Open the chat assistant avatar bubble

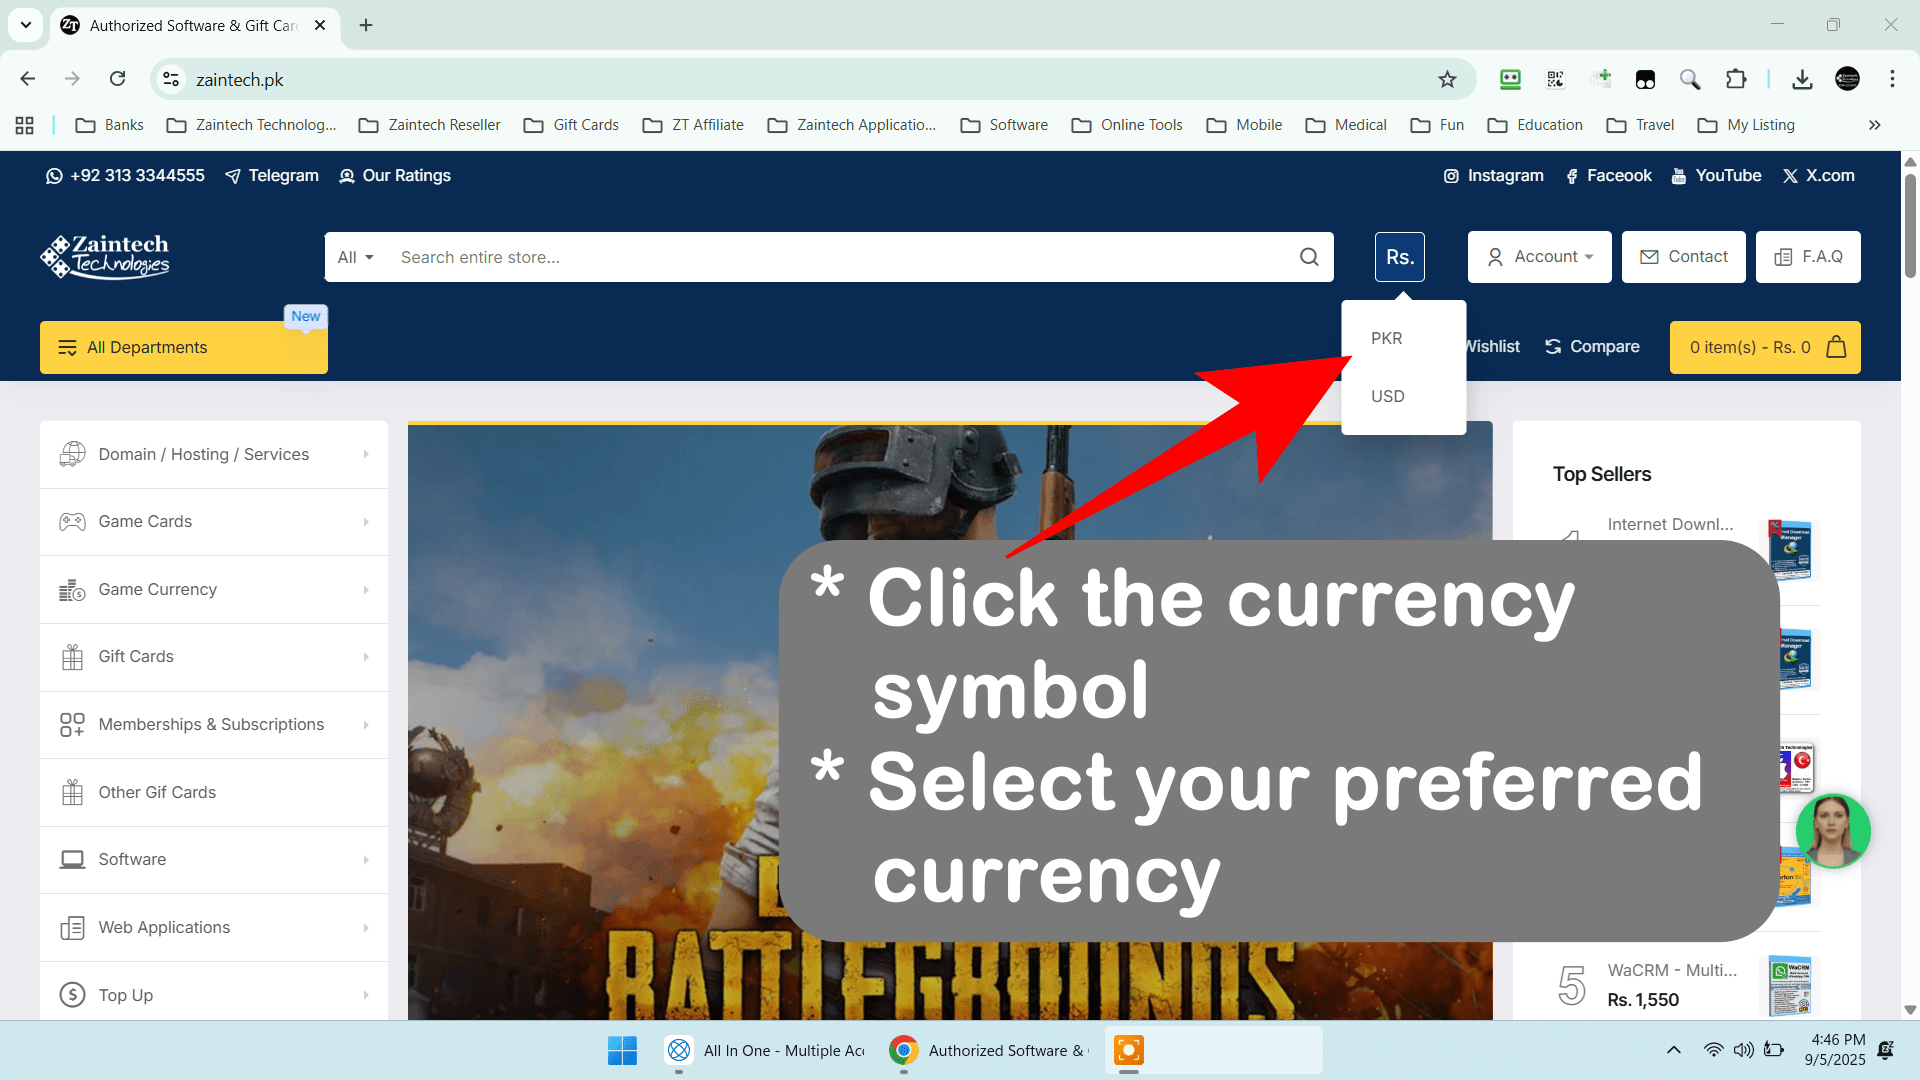tap(1832, 830)
